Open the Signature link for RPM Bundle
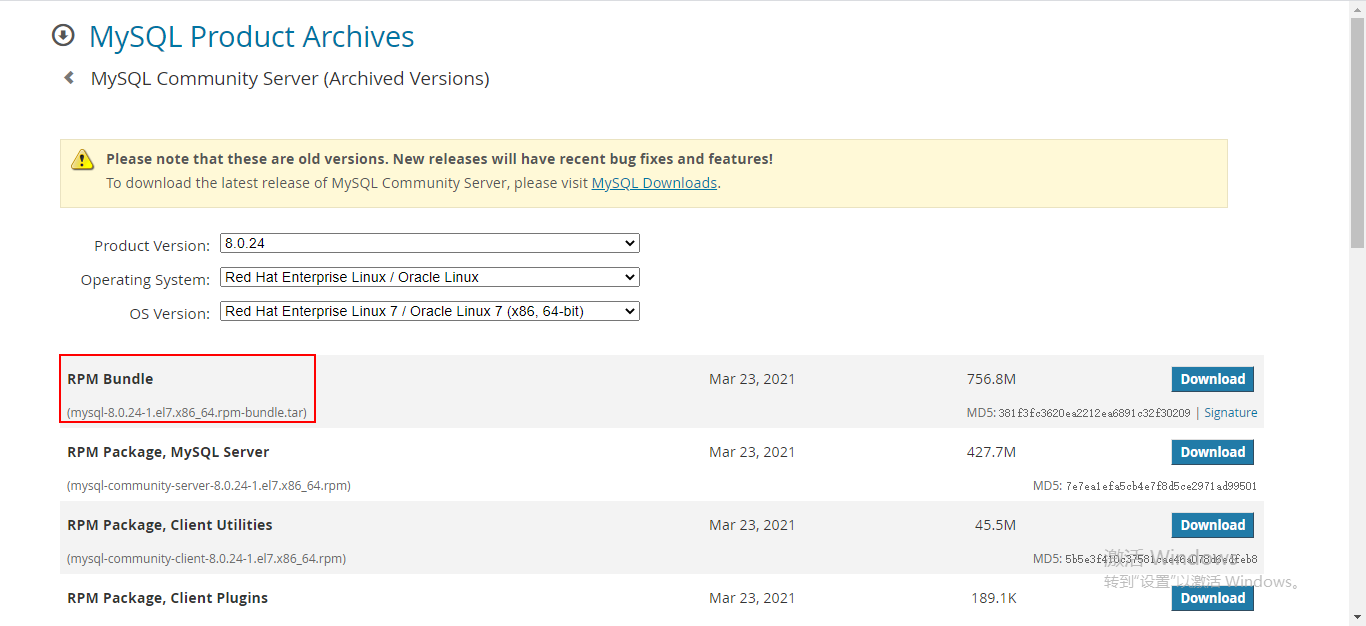1366x626 pixels. (1230, 412)
